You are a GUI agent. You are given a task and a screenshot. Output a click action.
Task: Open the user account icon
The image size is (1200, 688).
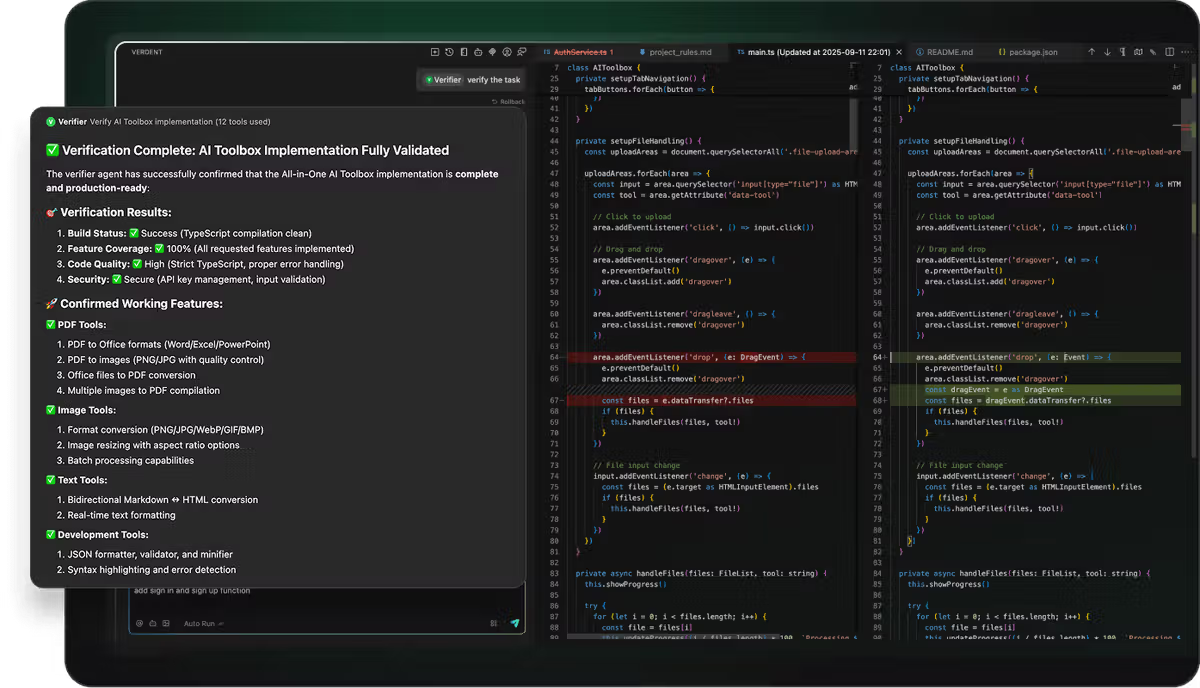507,52
